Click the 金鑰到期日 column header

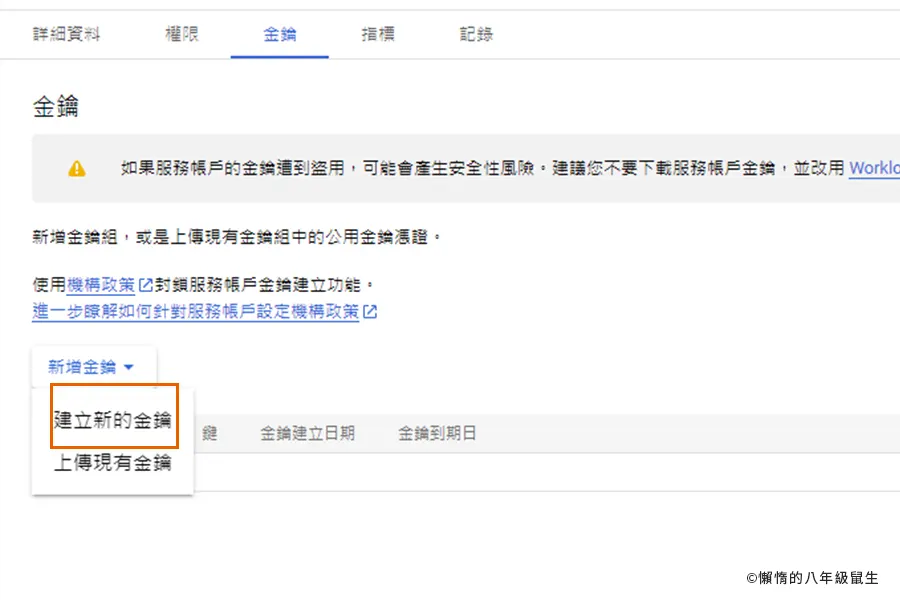tap(437, 433)
